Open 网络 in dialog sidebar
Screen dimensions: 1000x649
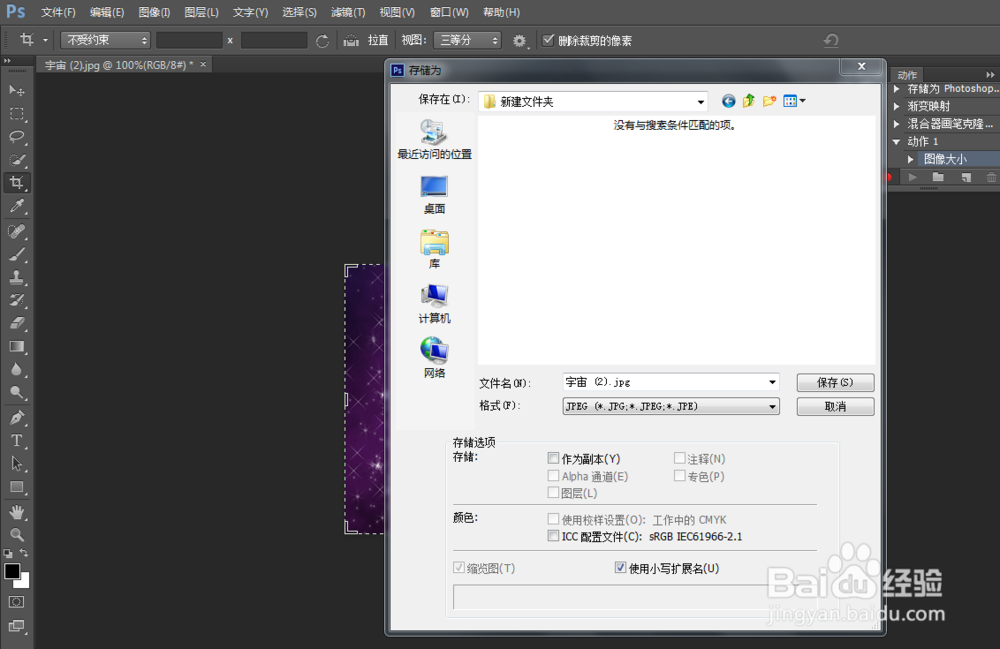pyautogui.click(x=434, y=358)
